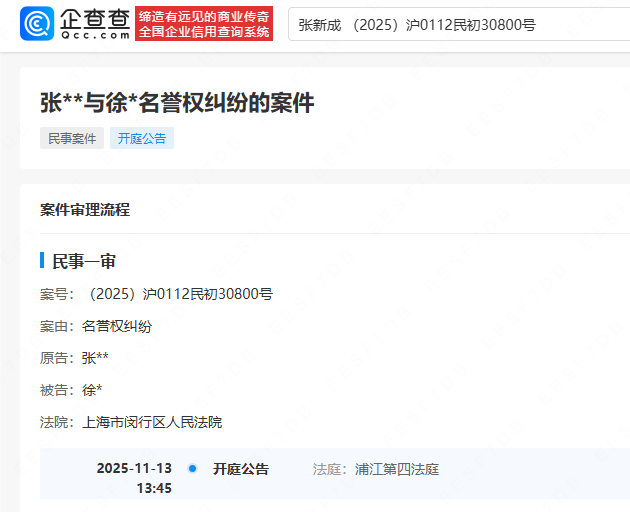
Task: Click the 13:45 hearing time
Action: click(154, 488)
